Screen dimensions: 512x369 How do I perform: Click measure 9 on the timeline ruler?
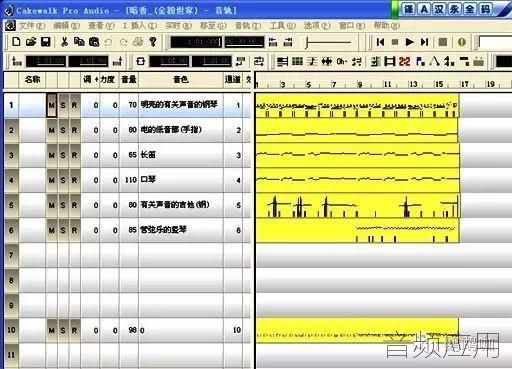point(360,84)
